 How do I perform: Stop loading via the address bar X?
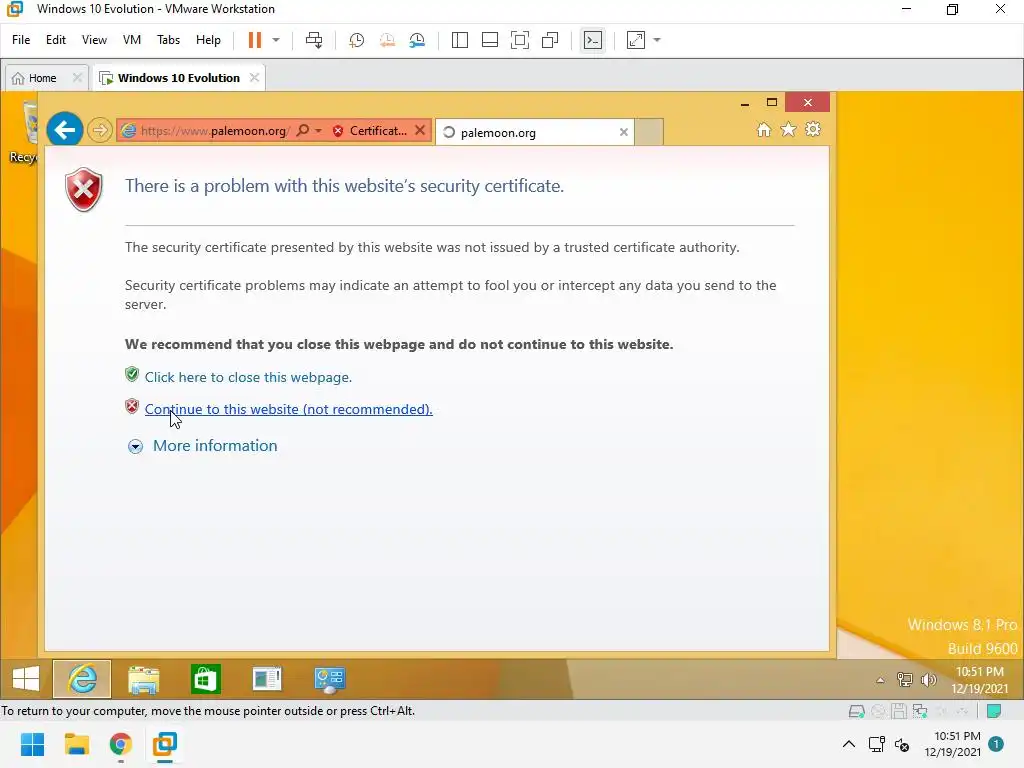point(421,131)
